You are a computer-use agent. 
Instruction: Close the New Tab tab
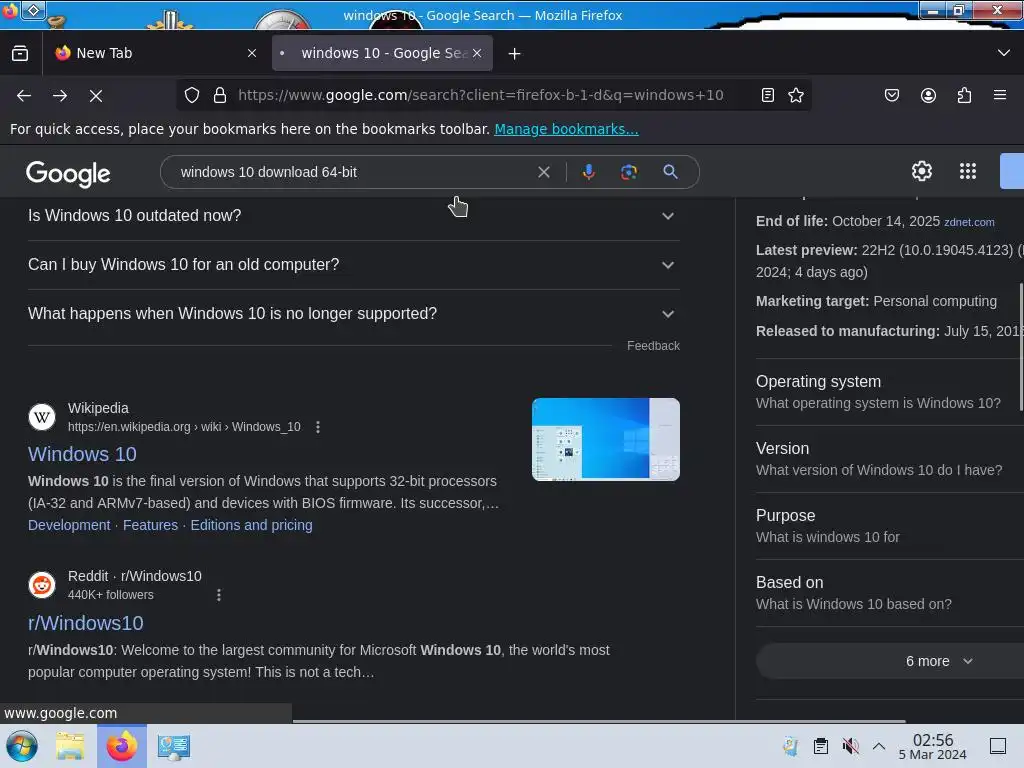coord(252,53)
